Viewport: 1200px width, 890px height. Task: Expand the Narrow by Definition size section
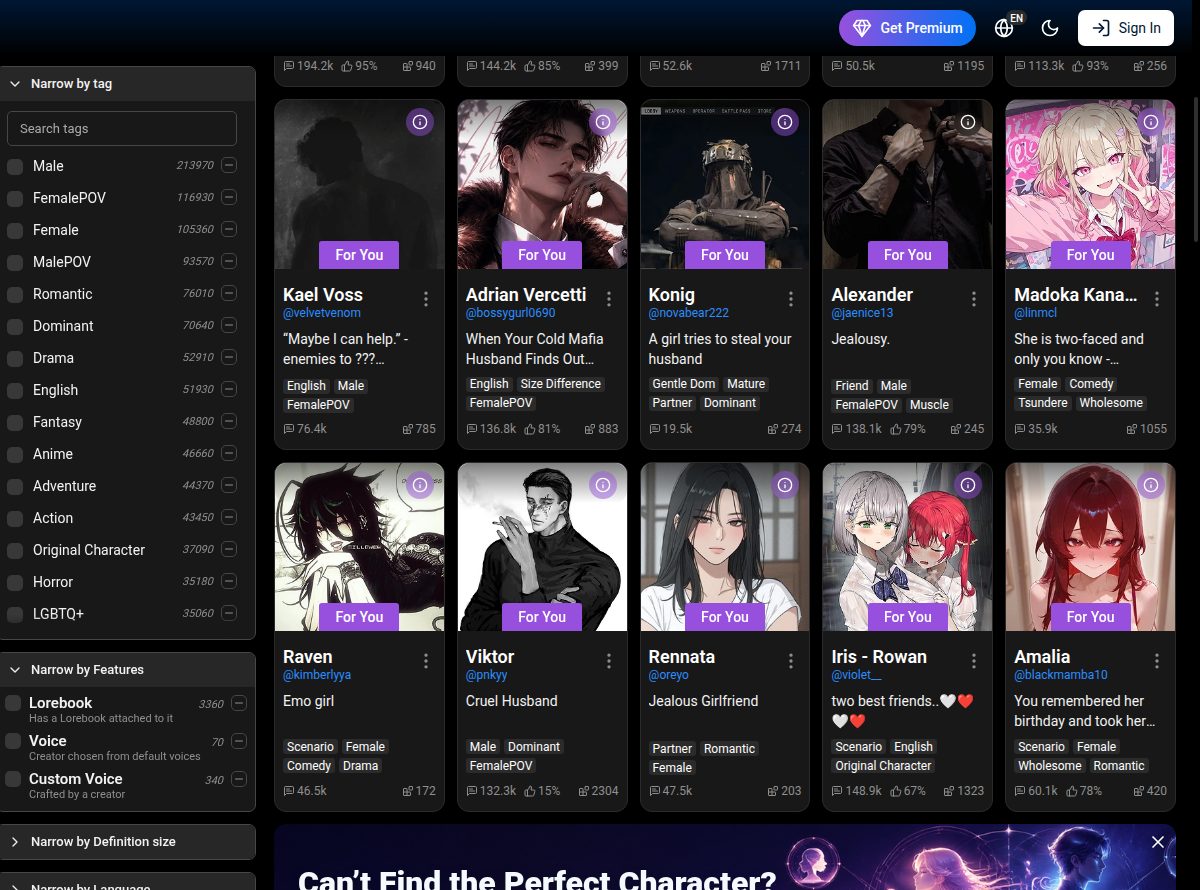click(x=128, y=842)
